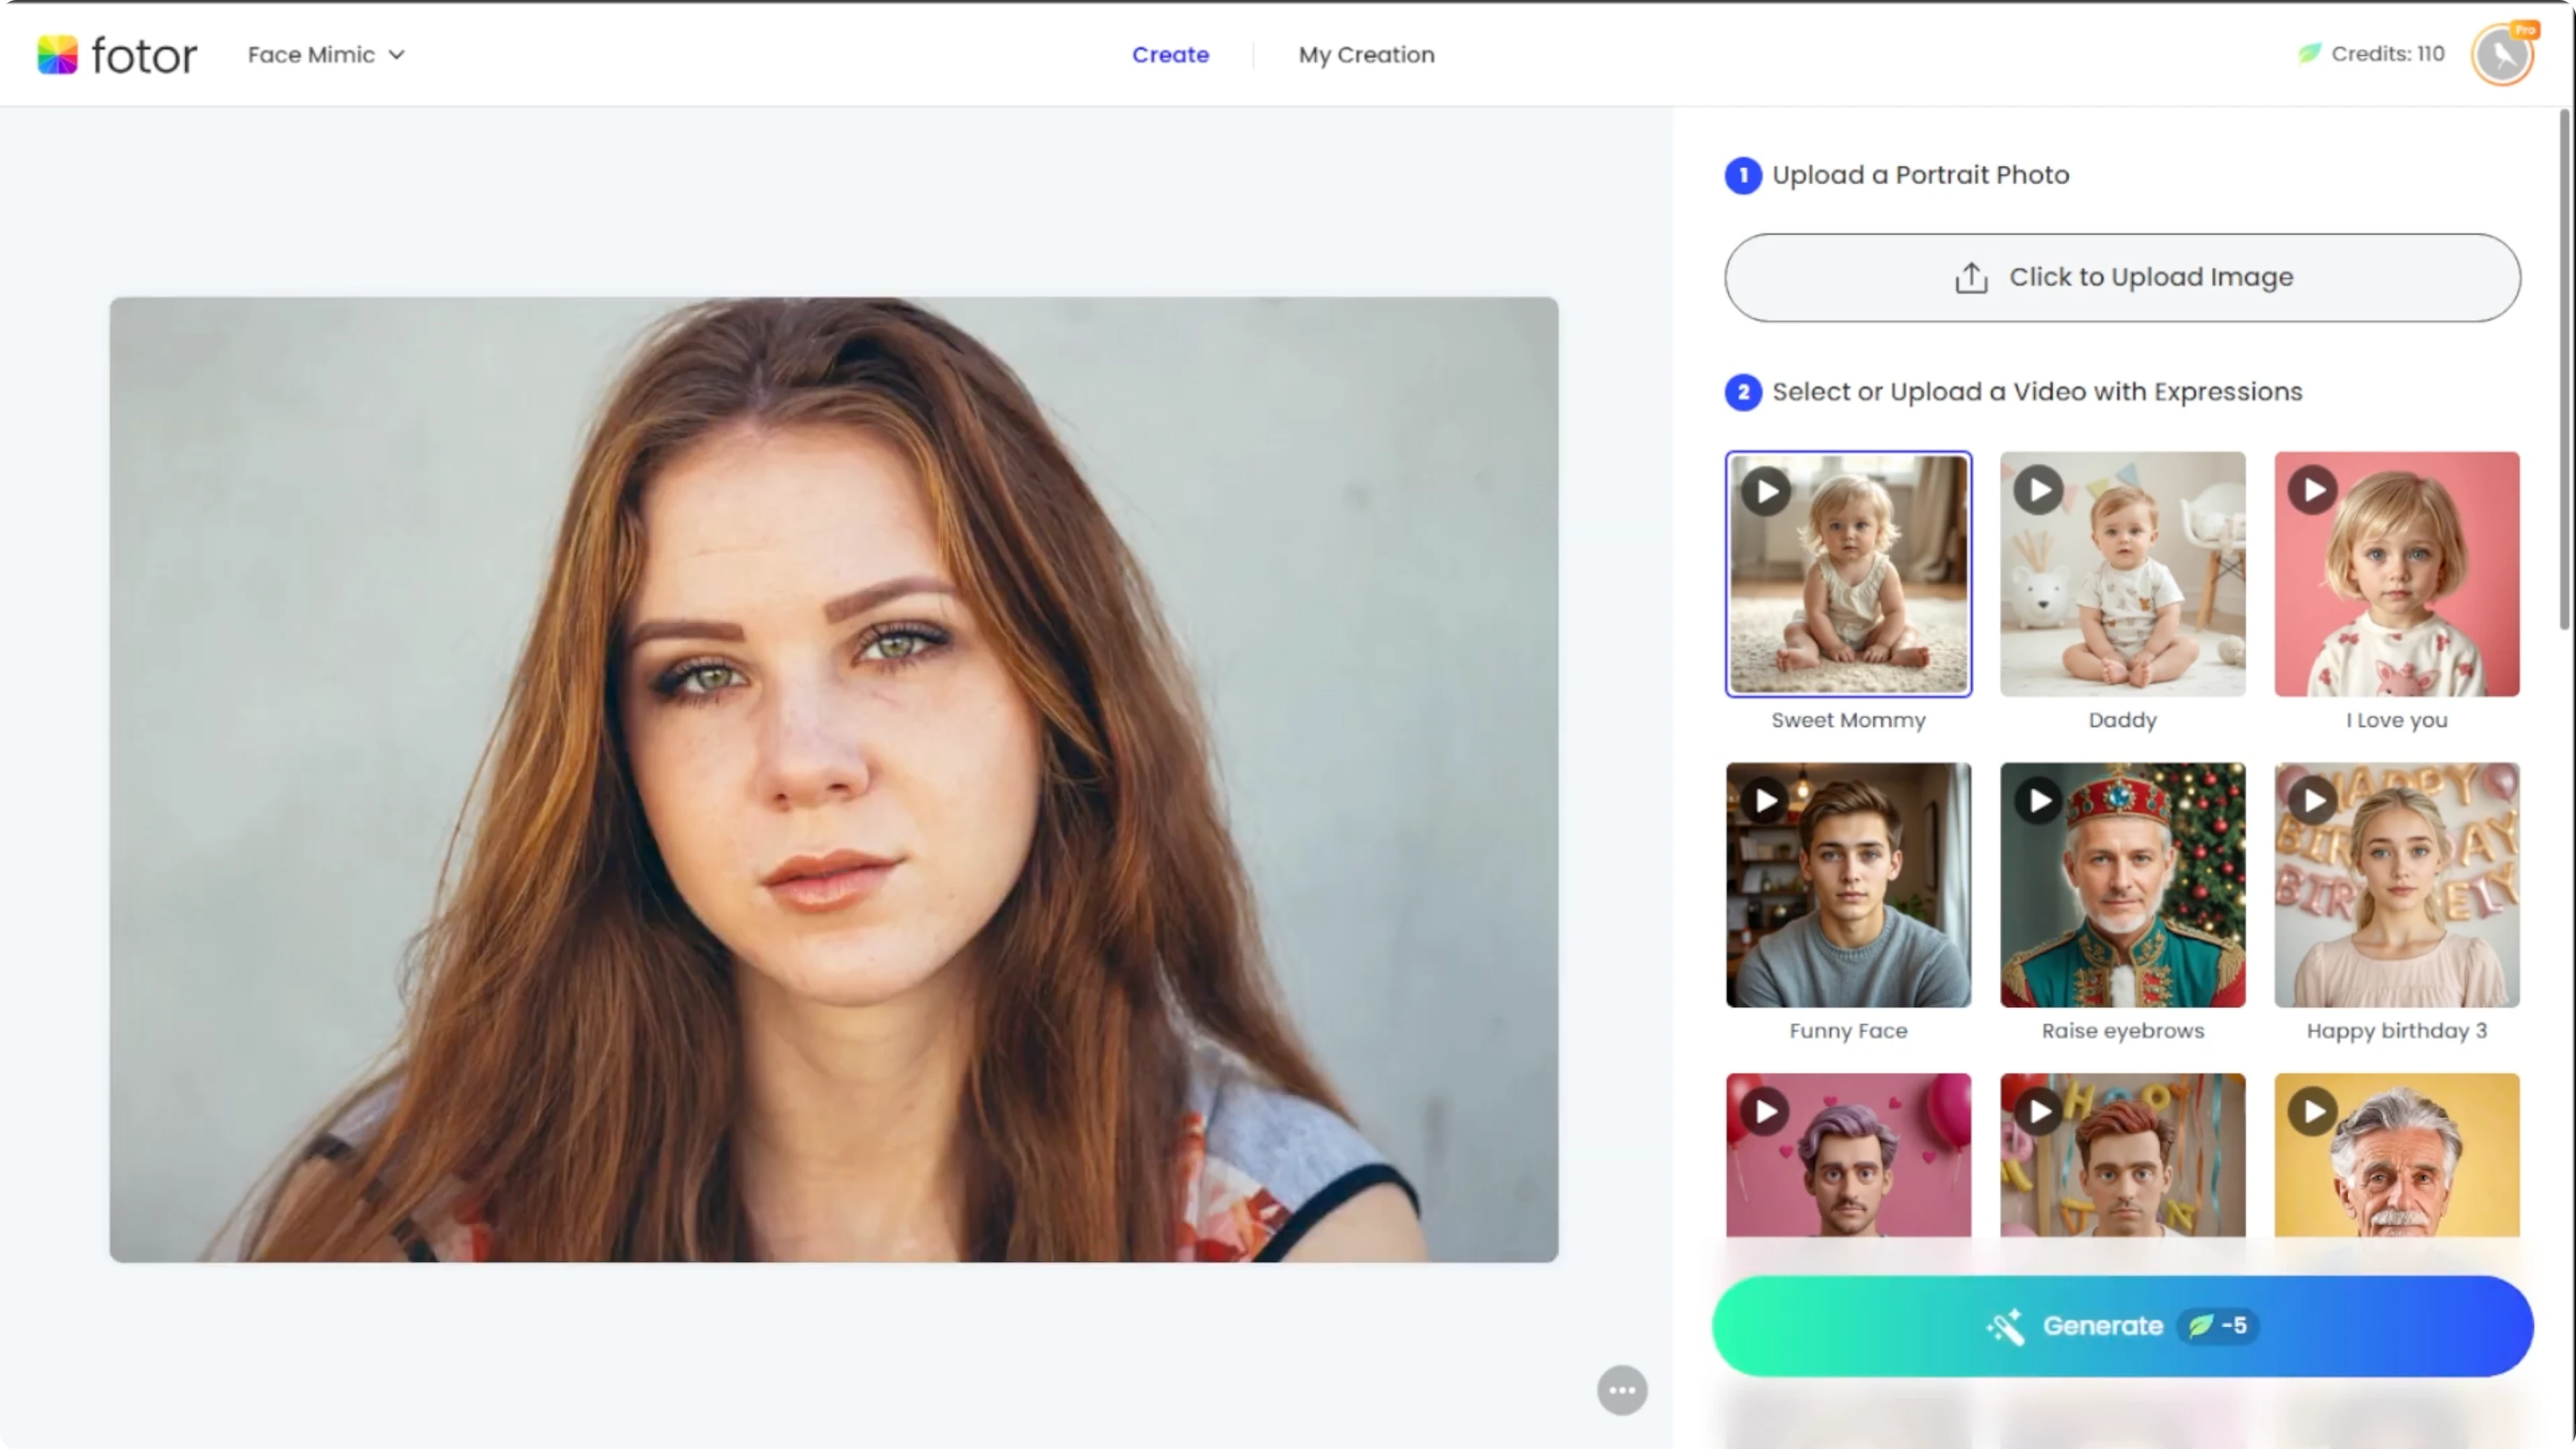Click the Upload a Portrait Photo heading
The image size is (2576, 1449).
click(1920, 175)
